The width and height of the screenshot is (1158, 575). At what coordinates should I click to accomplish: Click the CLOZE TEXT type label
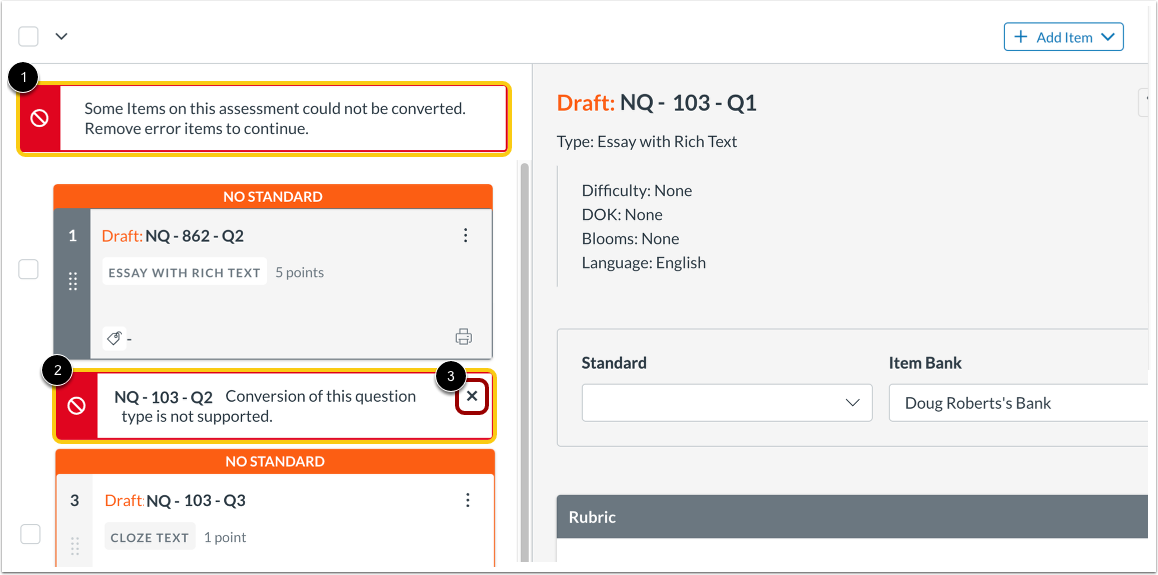pos(150,537)
